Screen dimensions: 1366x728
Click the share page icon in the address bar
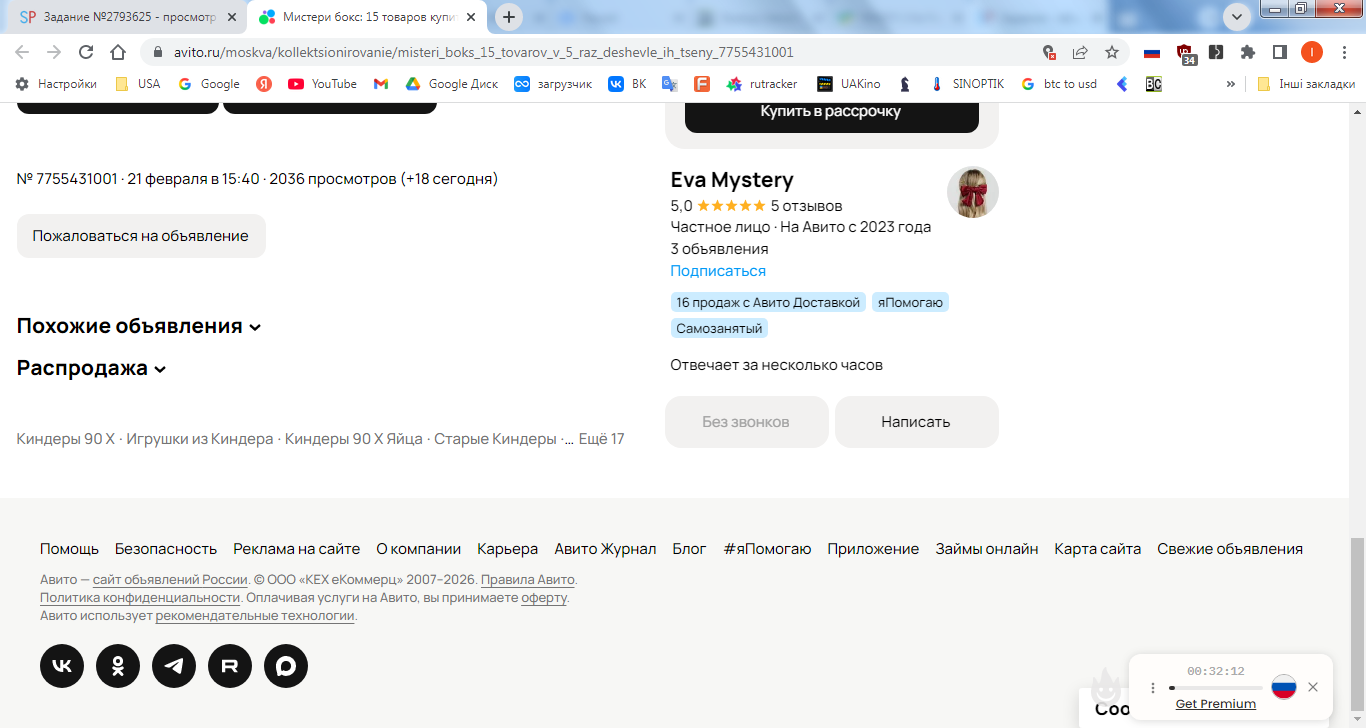pos(1080,52)
